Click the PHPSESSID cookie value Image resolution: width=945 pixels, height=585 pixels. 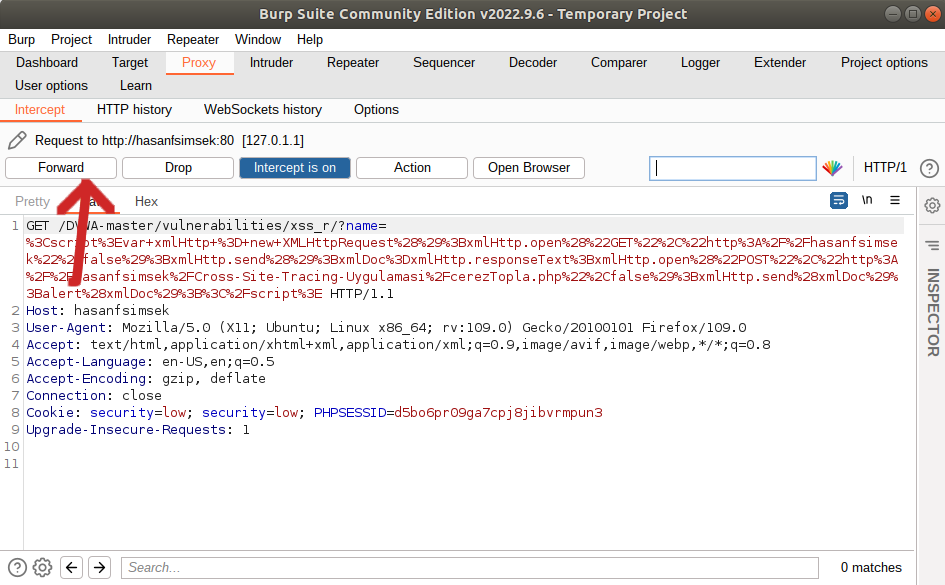click(x=498, y=413)
